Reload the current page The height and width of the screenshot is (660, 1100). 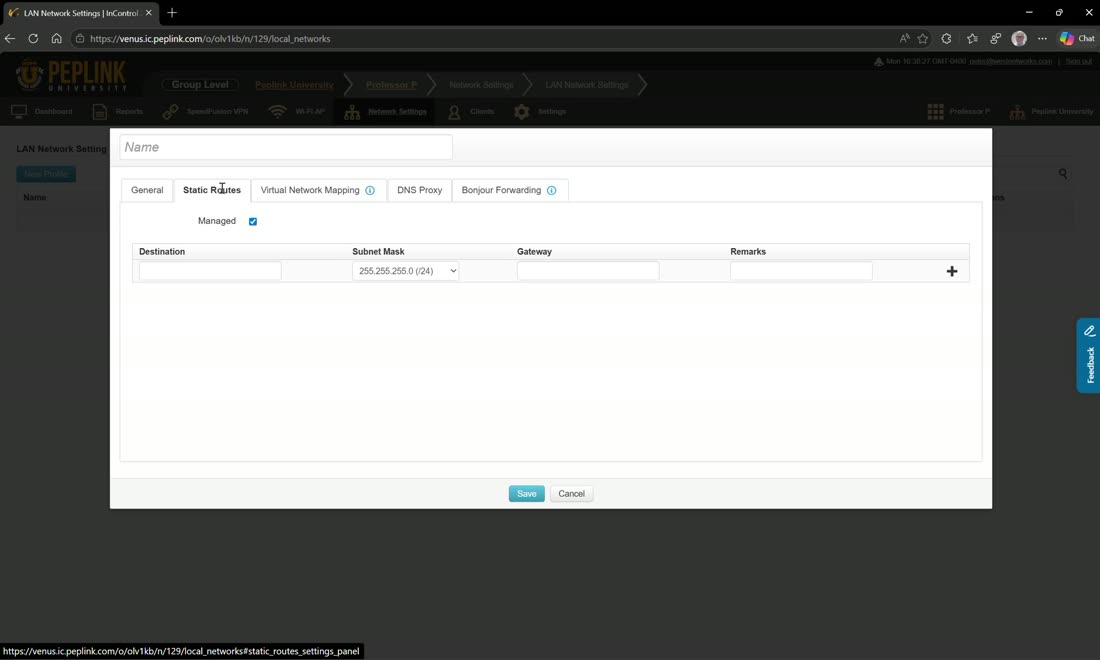tap(33, 39)
